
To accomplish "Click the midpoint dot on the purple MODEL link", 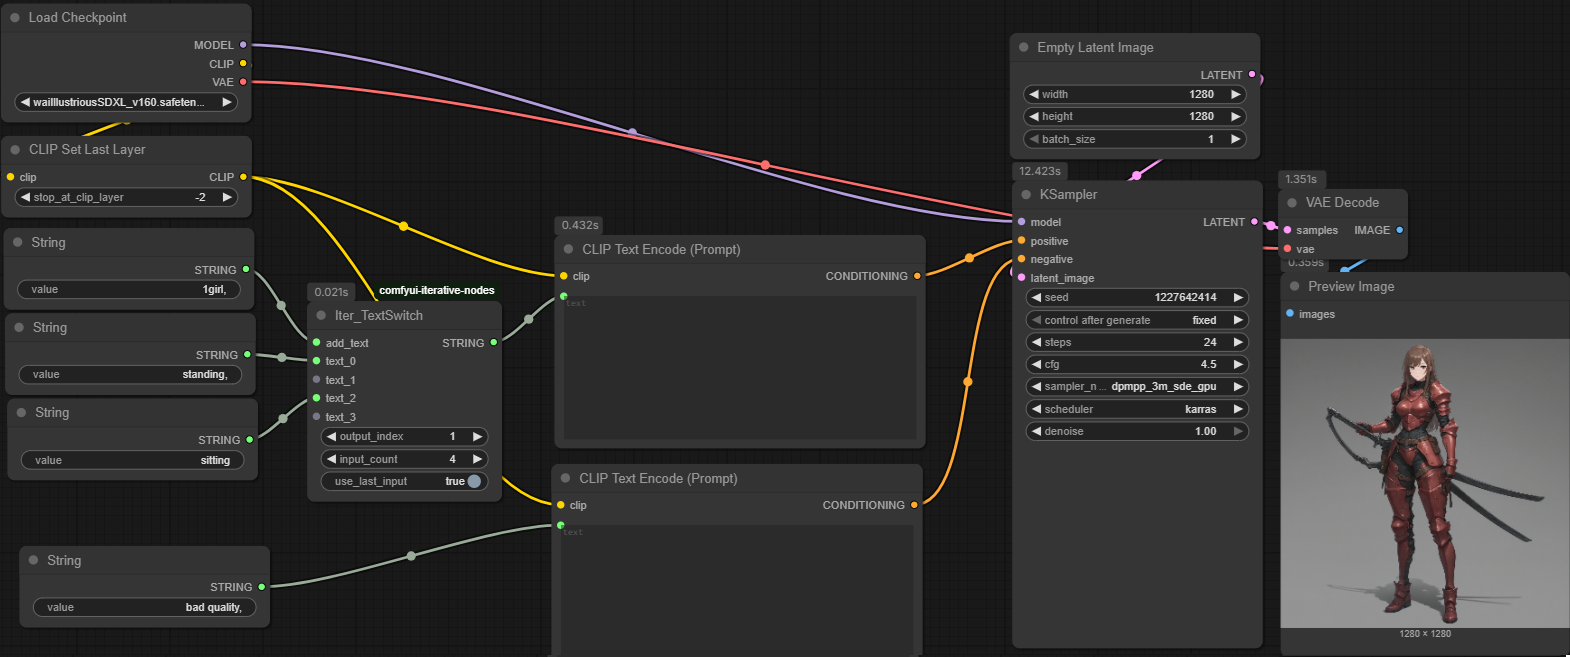I will [x=632, y=132].
